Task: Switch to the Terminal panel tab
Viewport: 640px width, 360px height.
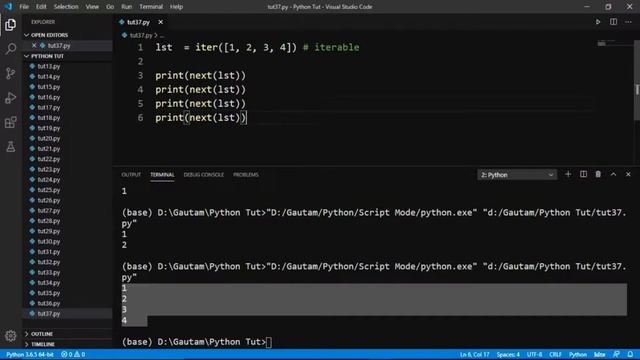Action: tap(162, 175)
